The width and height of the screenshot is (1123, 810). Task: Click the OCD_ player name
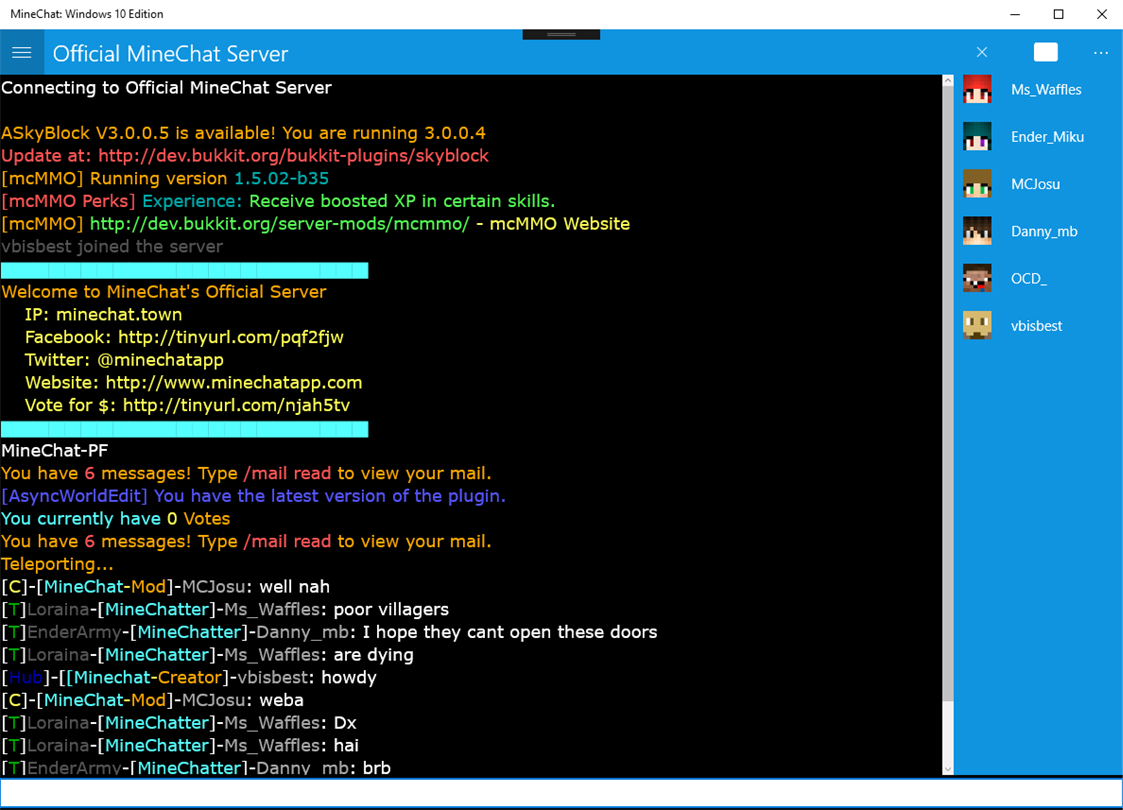1028,279
